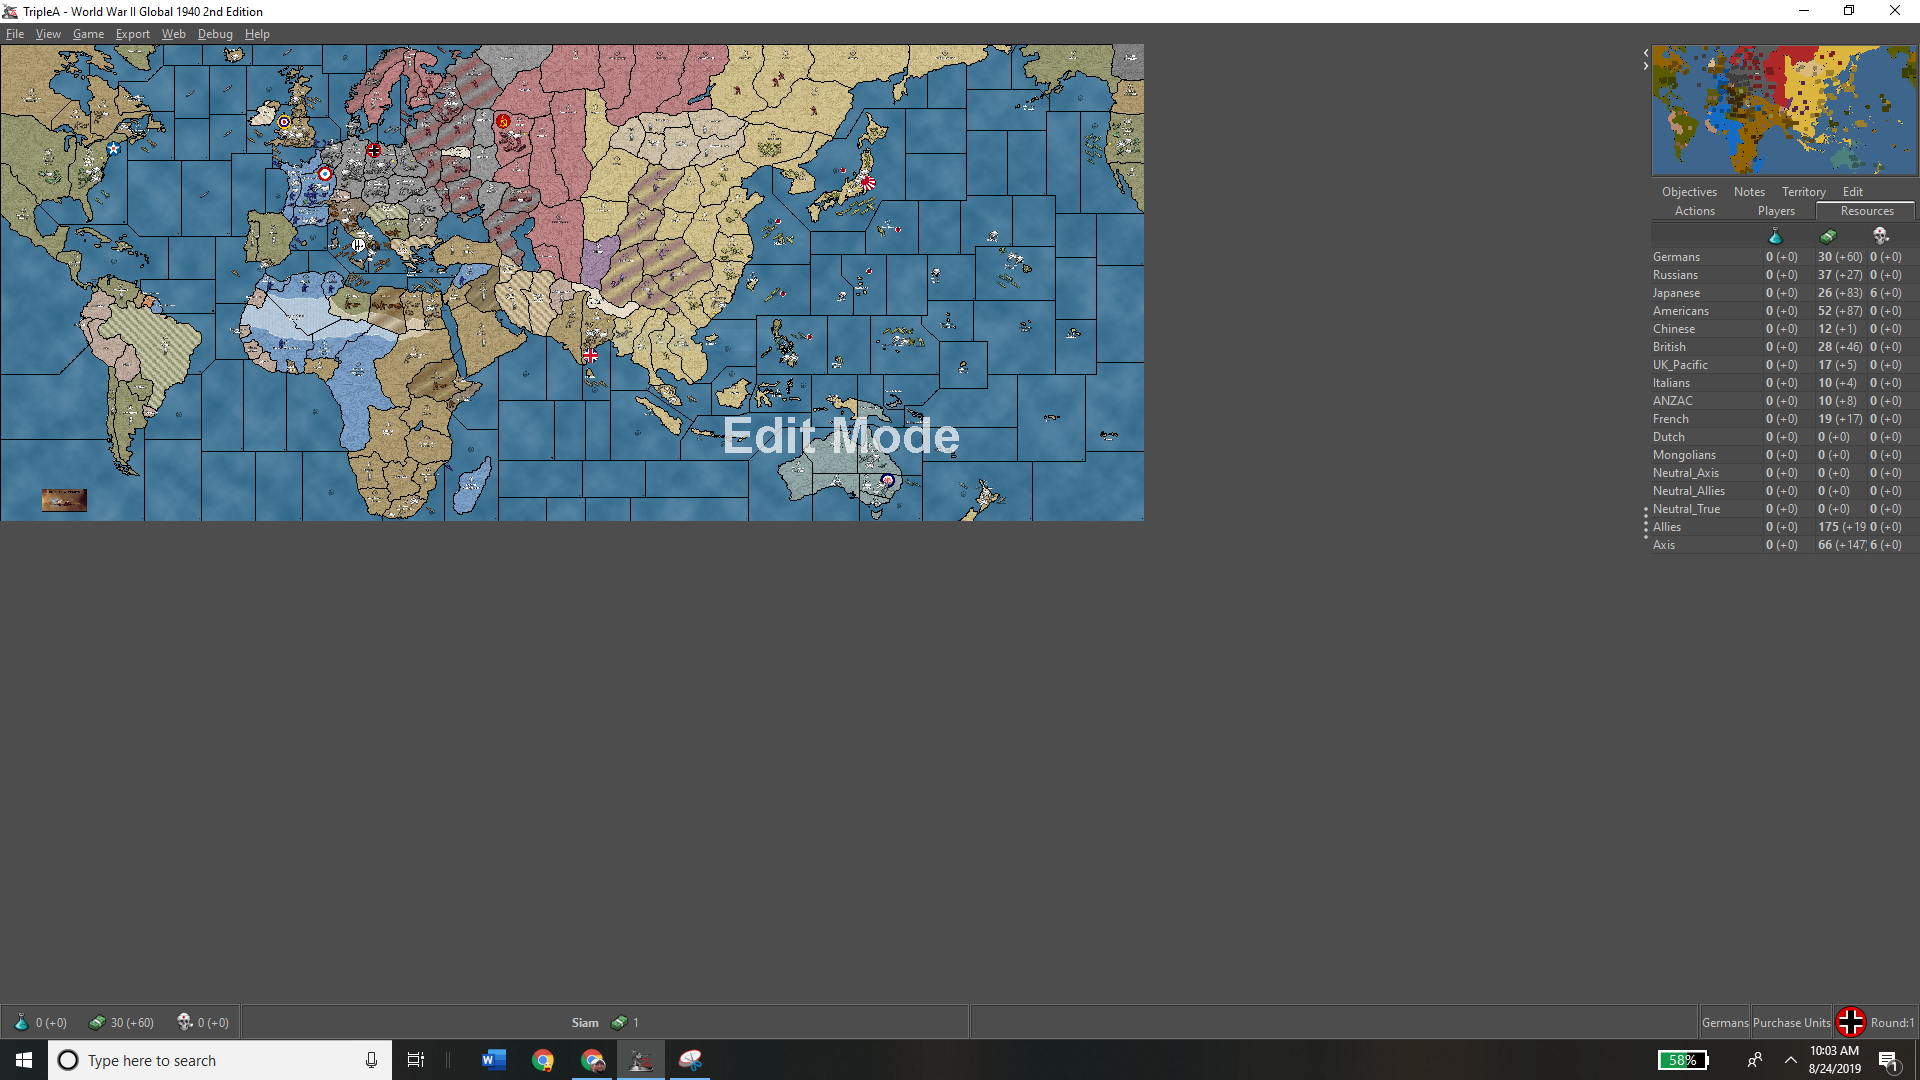Click the world minimap thumbnail

[1784, 110]
